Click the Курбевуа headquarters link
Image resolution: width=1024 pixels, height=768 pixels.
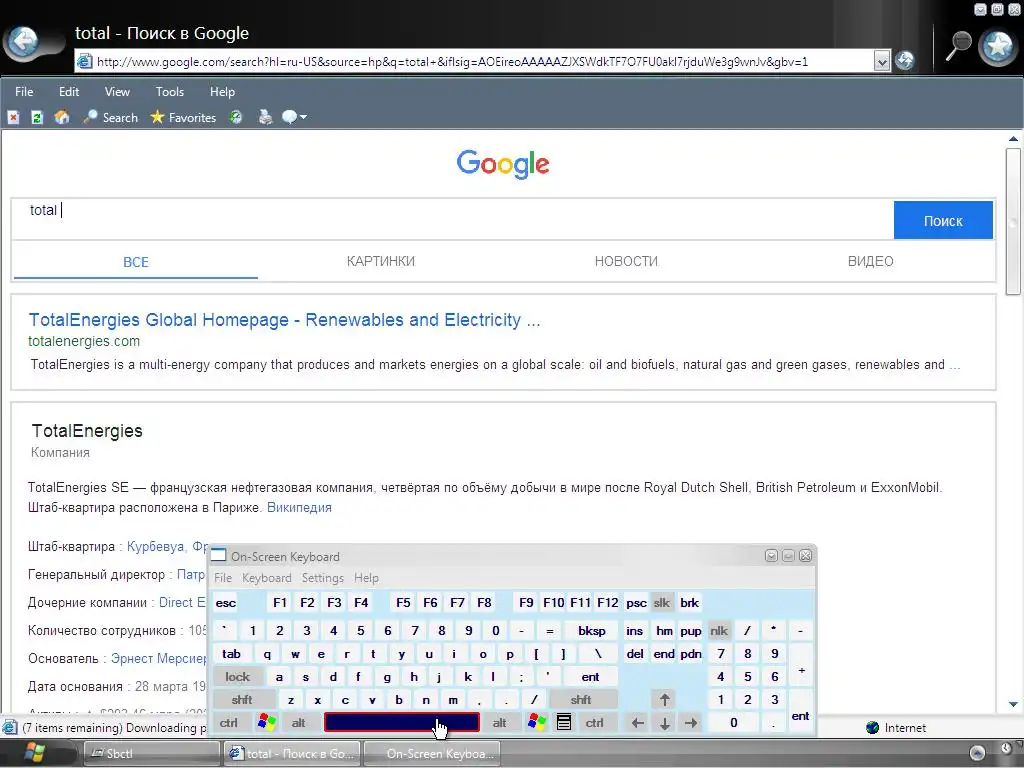tap(155, 546)
